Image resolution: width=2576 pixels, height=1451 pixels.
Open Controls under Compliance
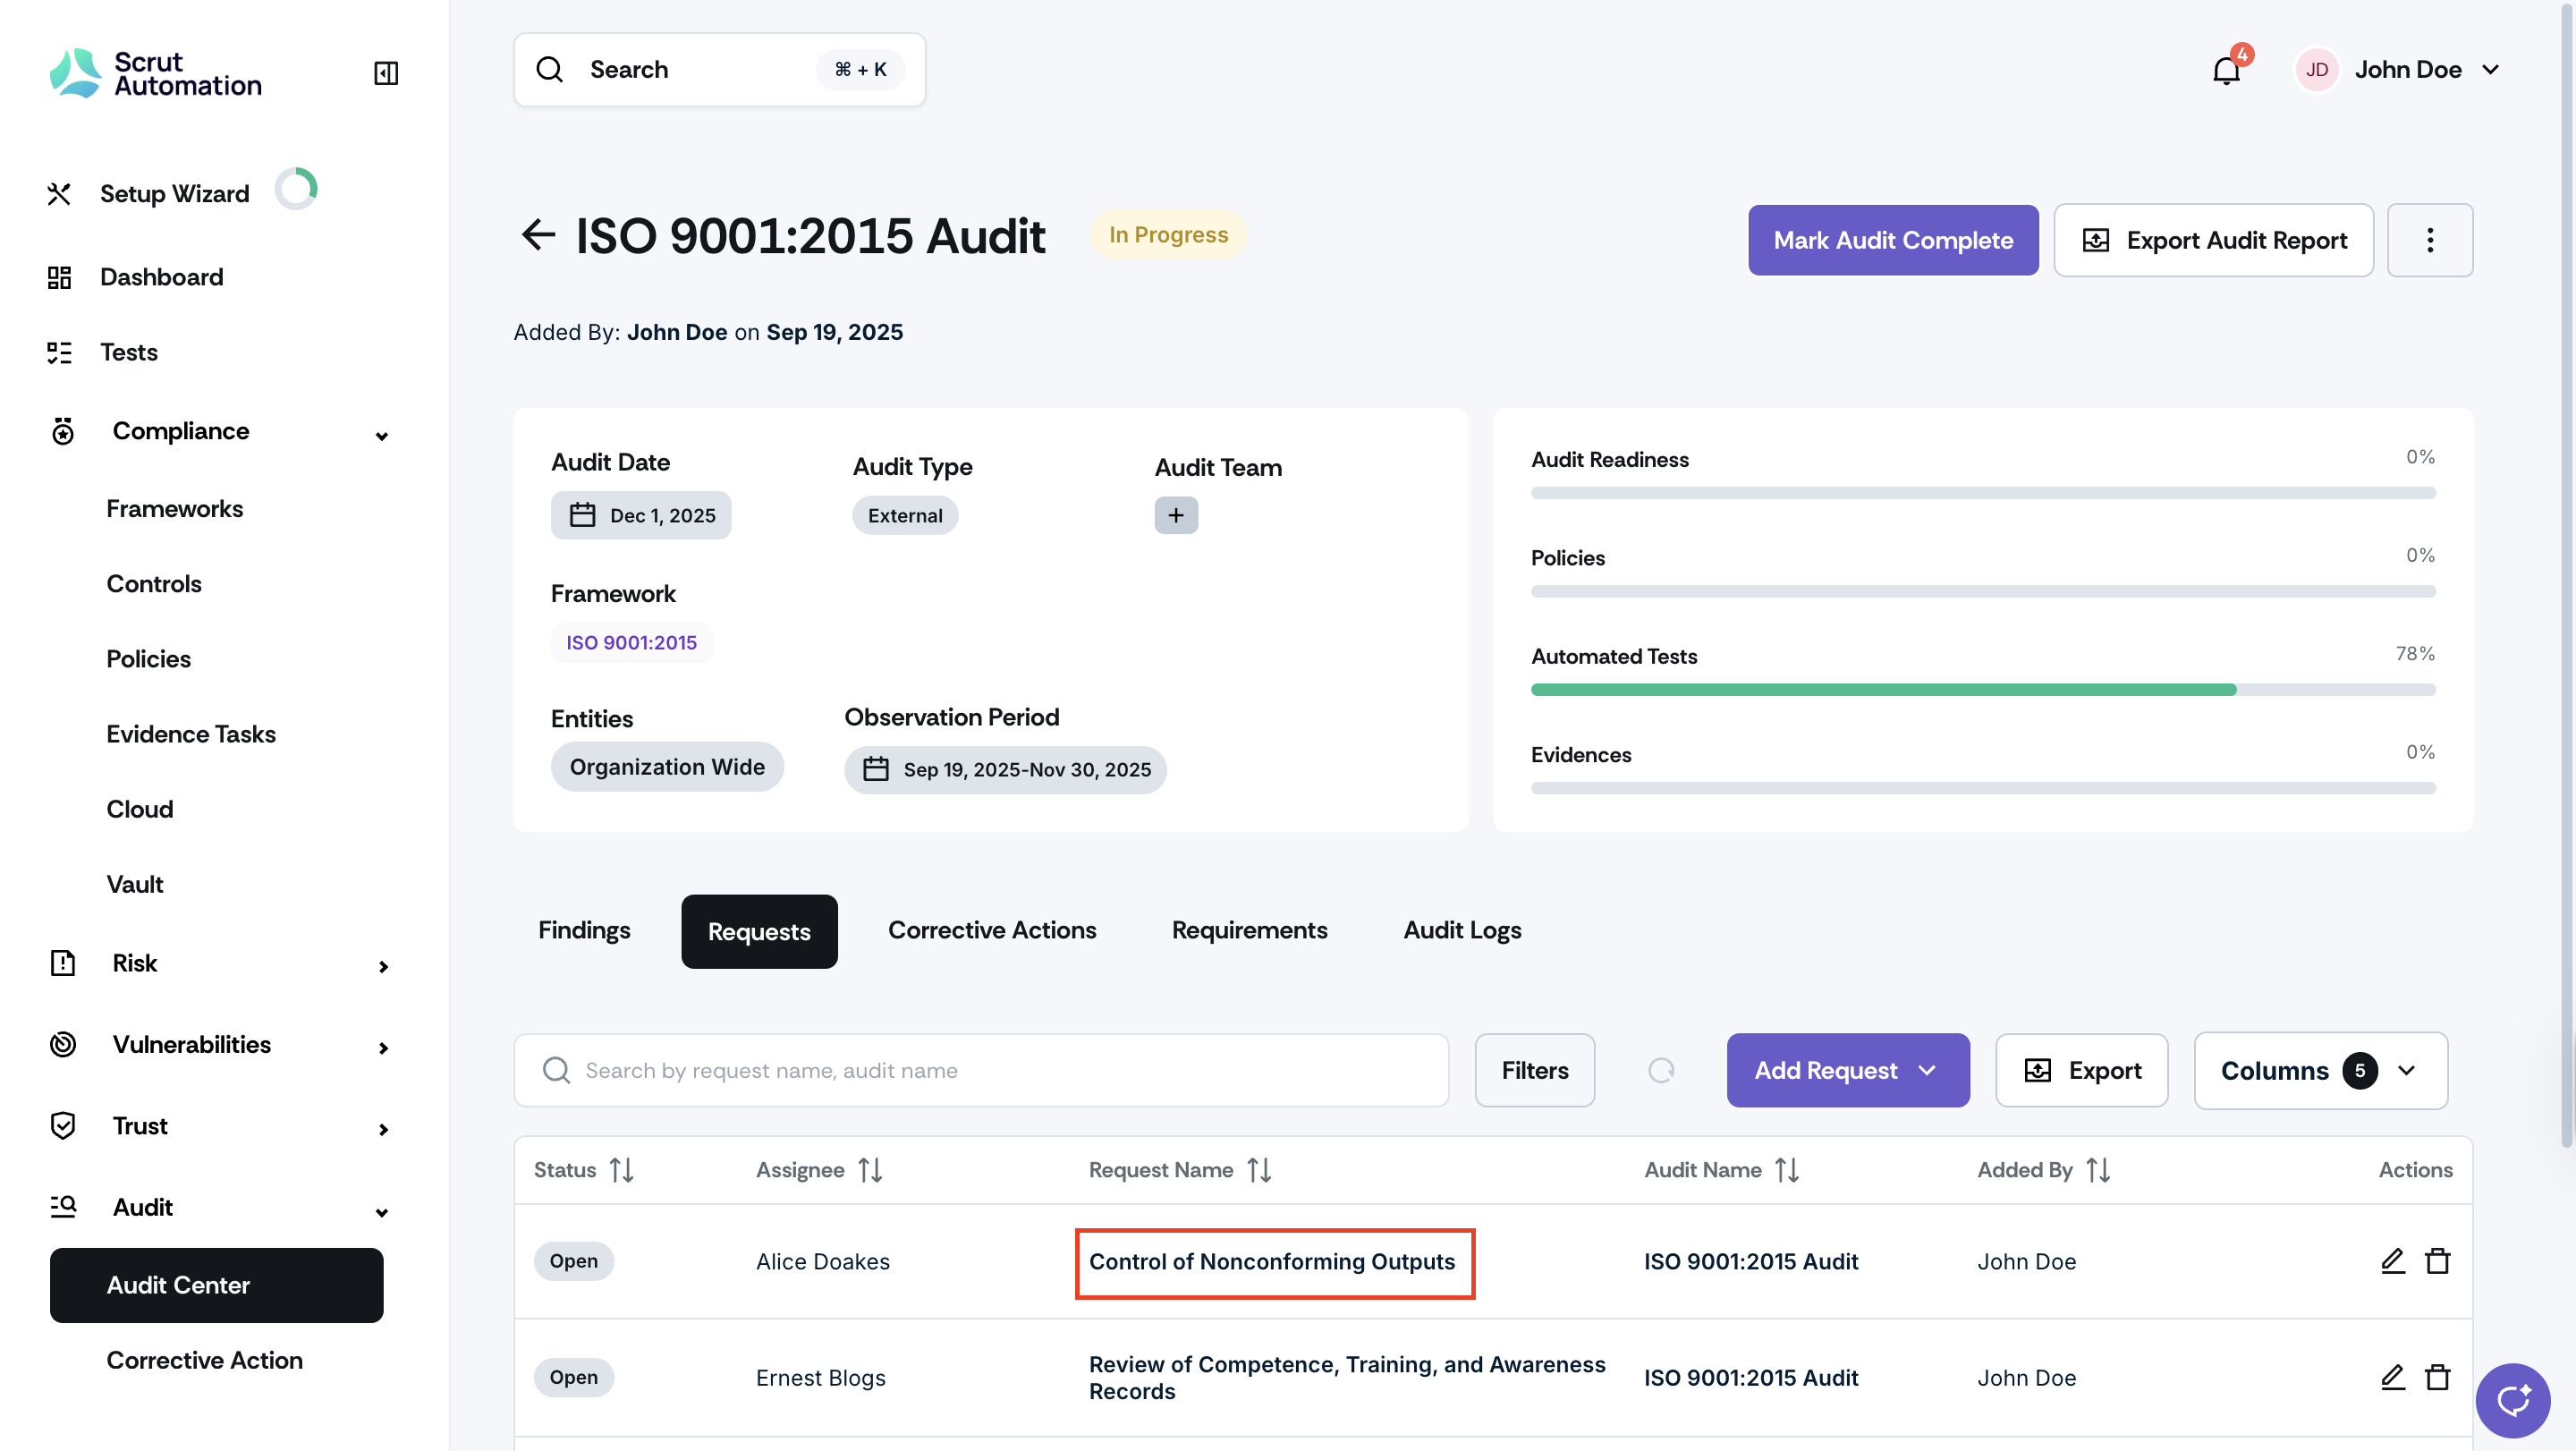click(154, 584)
